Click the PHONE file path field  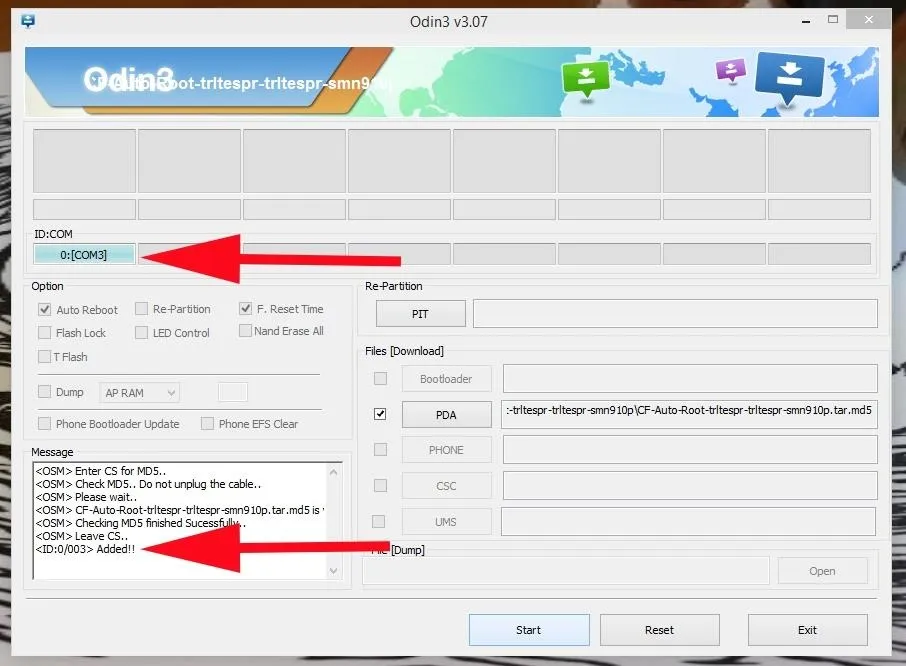[690, 450]
